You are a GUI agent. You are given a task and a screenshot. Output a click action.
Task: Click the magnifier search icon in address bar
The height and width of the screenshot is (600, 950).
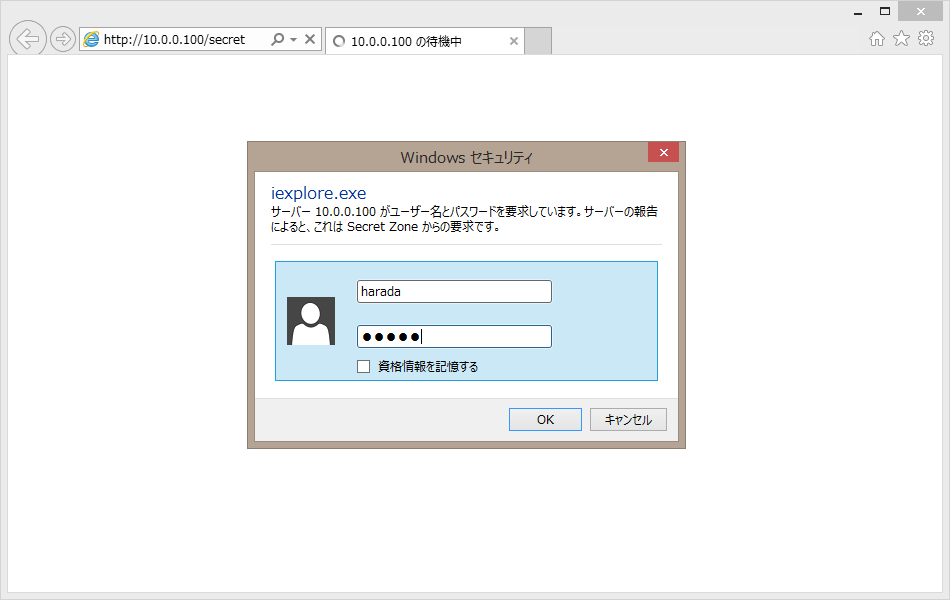tap(277, 40)
